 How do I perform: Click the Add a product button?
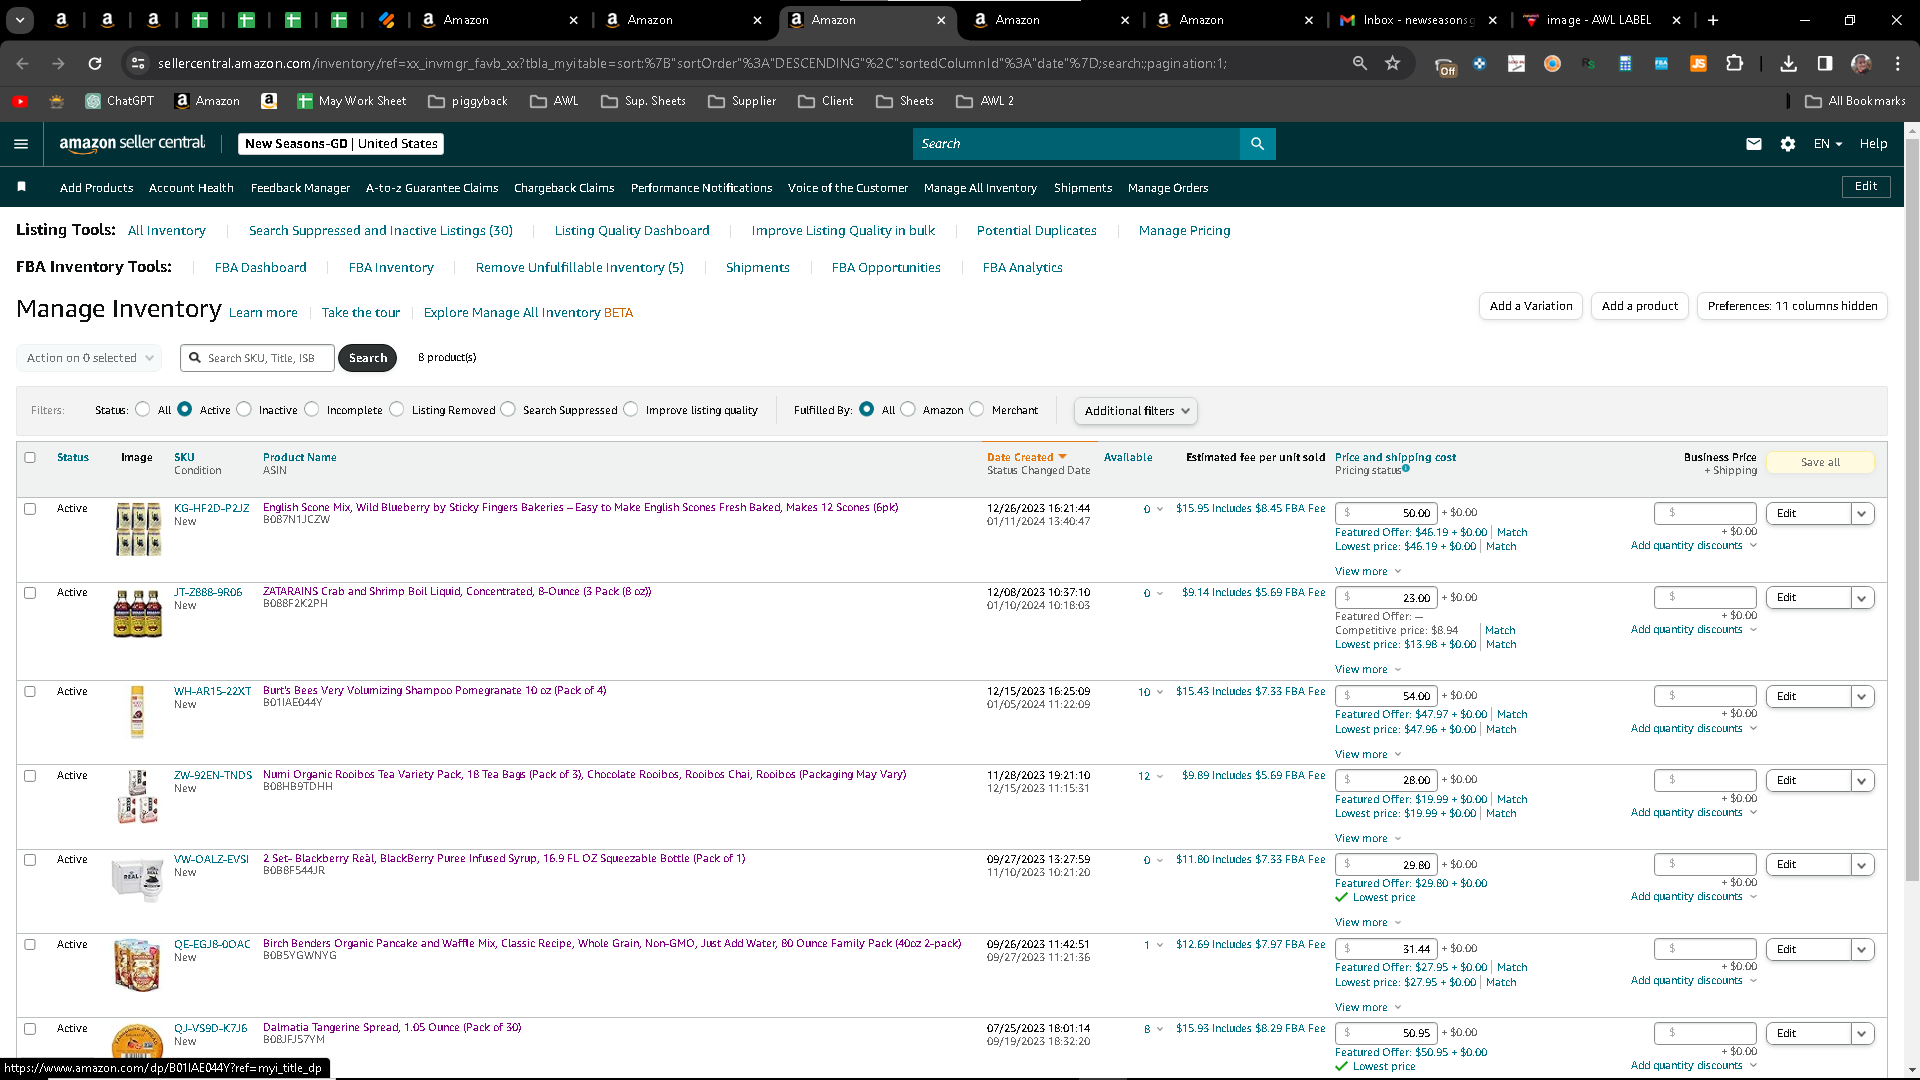pos(1640,306)
